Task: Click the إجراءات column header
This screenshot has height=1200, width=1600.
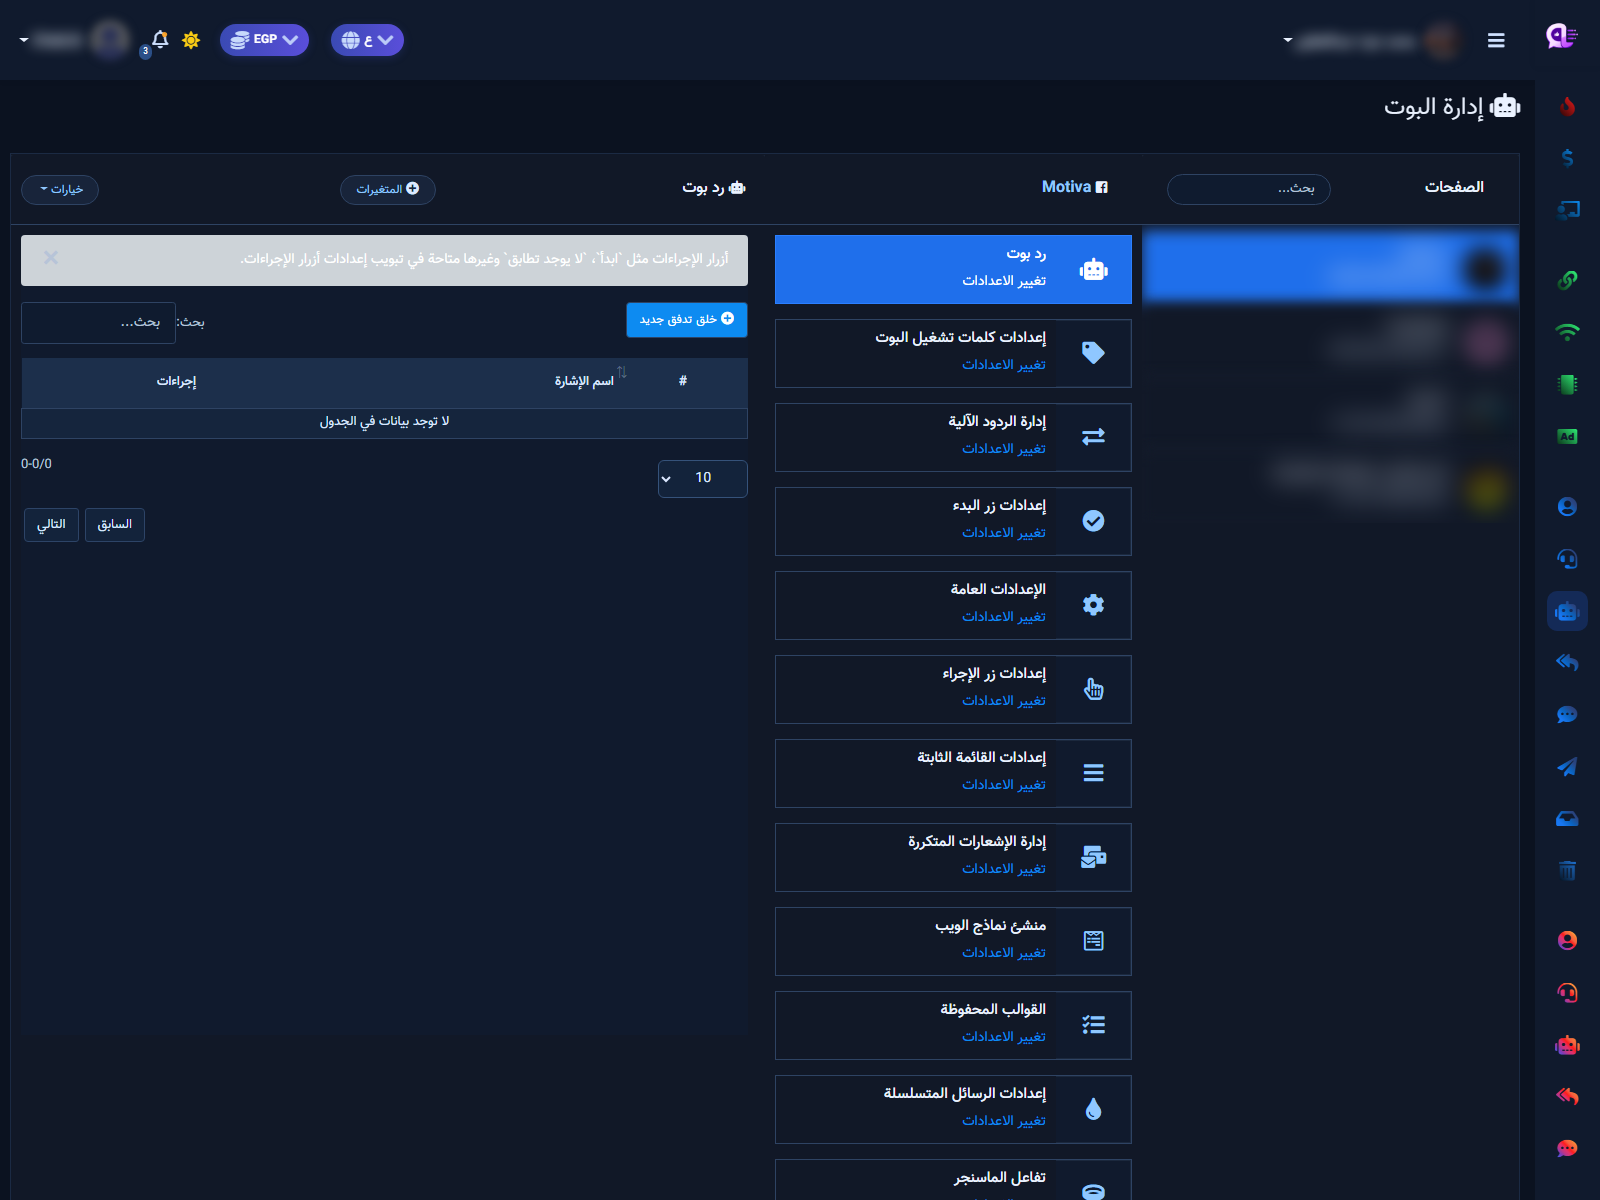Action: tap(176, 381)
